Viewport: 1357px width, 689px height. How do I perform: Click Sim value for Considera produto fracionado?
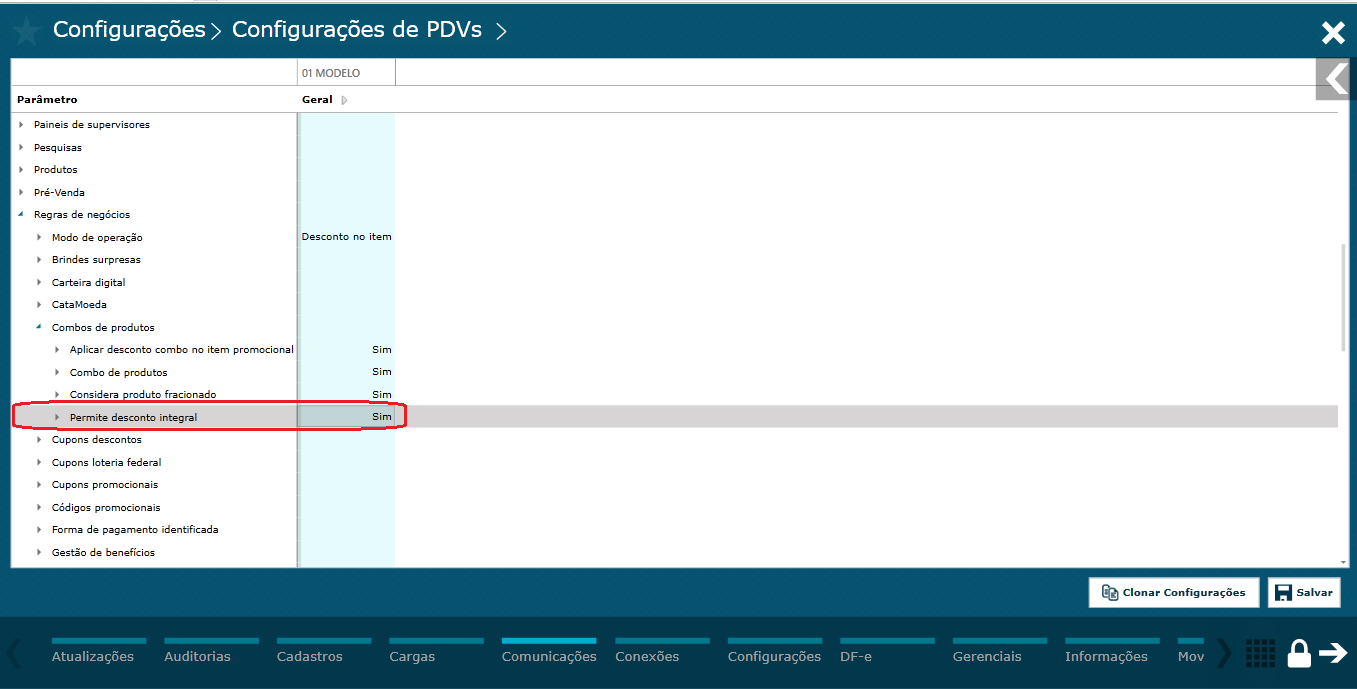pyautogui.click(x=381, y=395)
